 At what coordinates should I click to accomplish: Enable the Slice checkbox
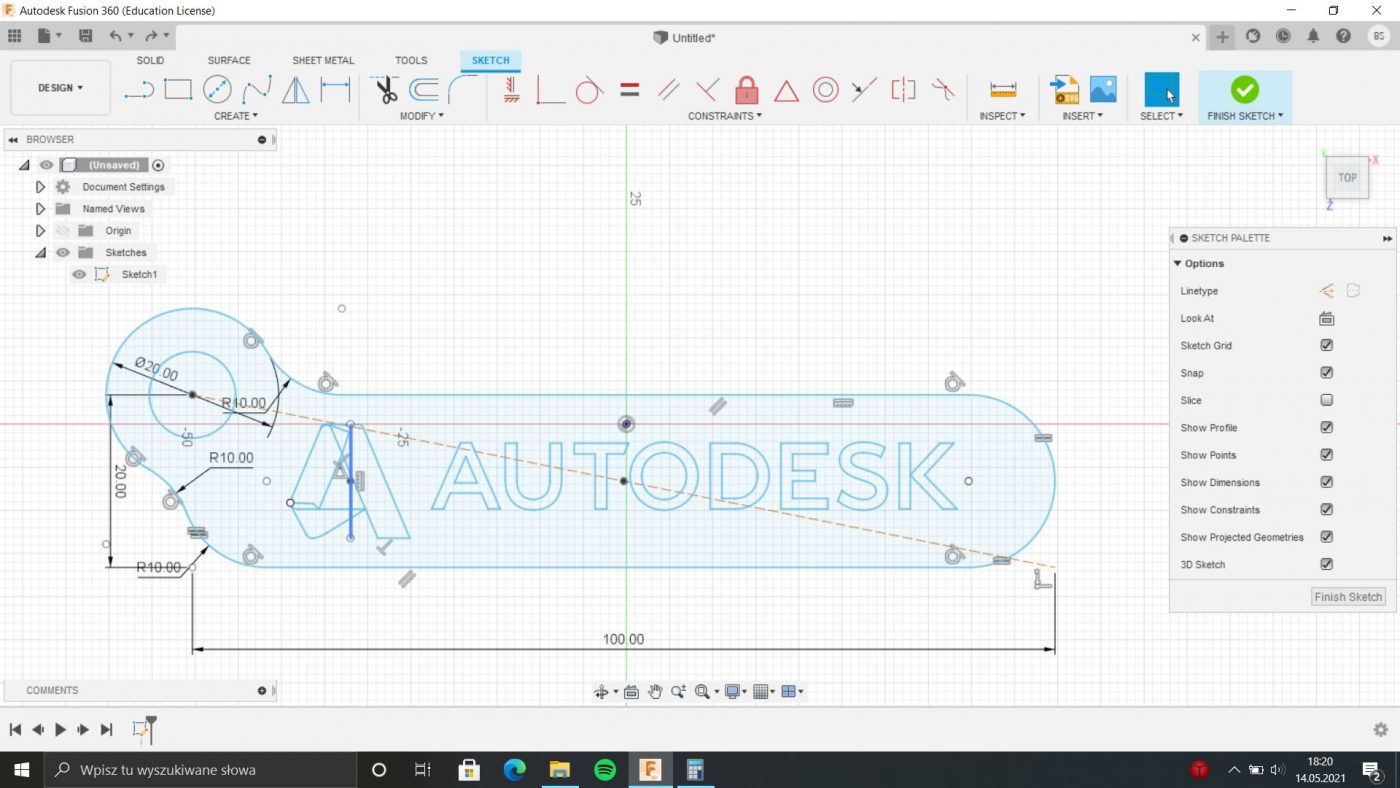[1326, 400]
